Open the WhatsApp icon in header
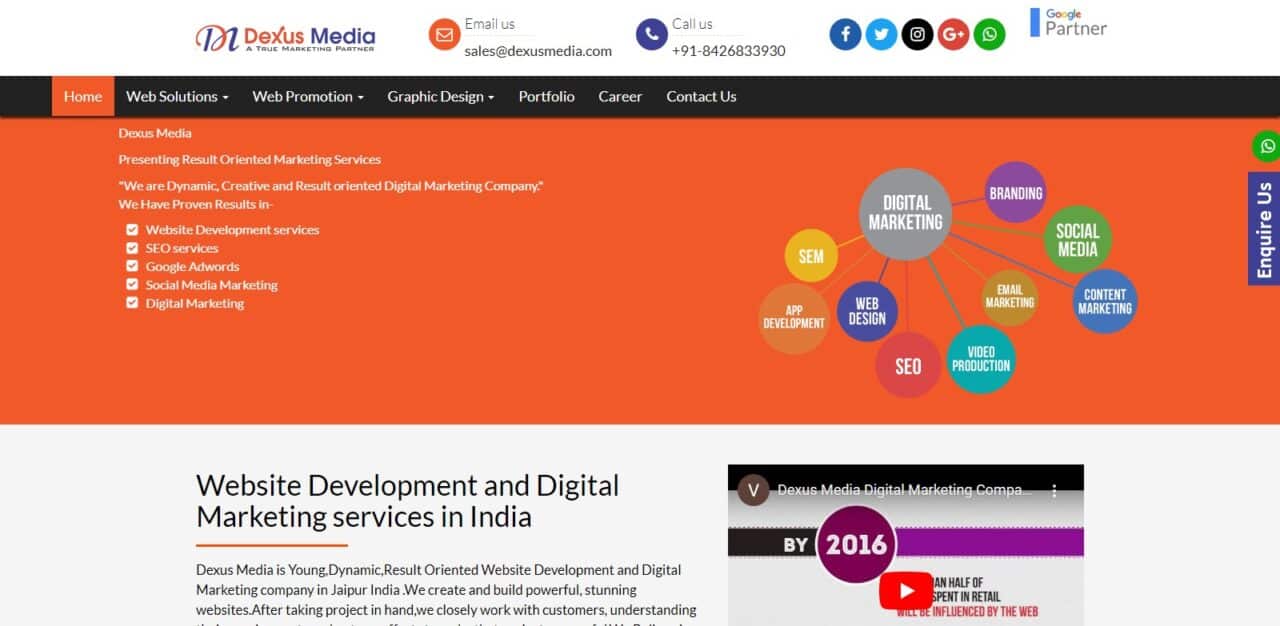The width and height of the screenshot is (1280, 626). pos(989,35)
